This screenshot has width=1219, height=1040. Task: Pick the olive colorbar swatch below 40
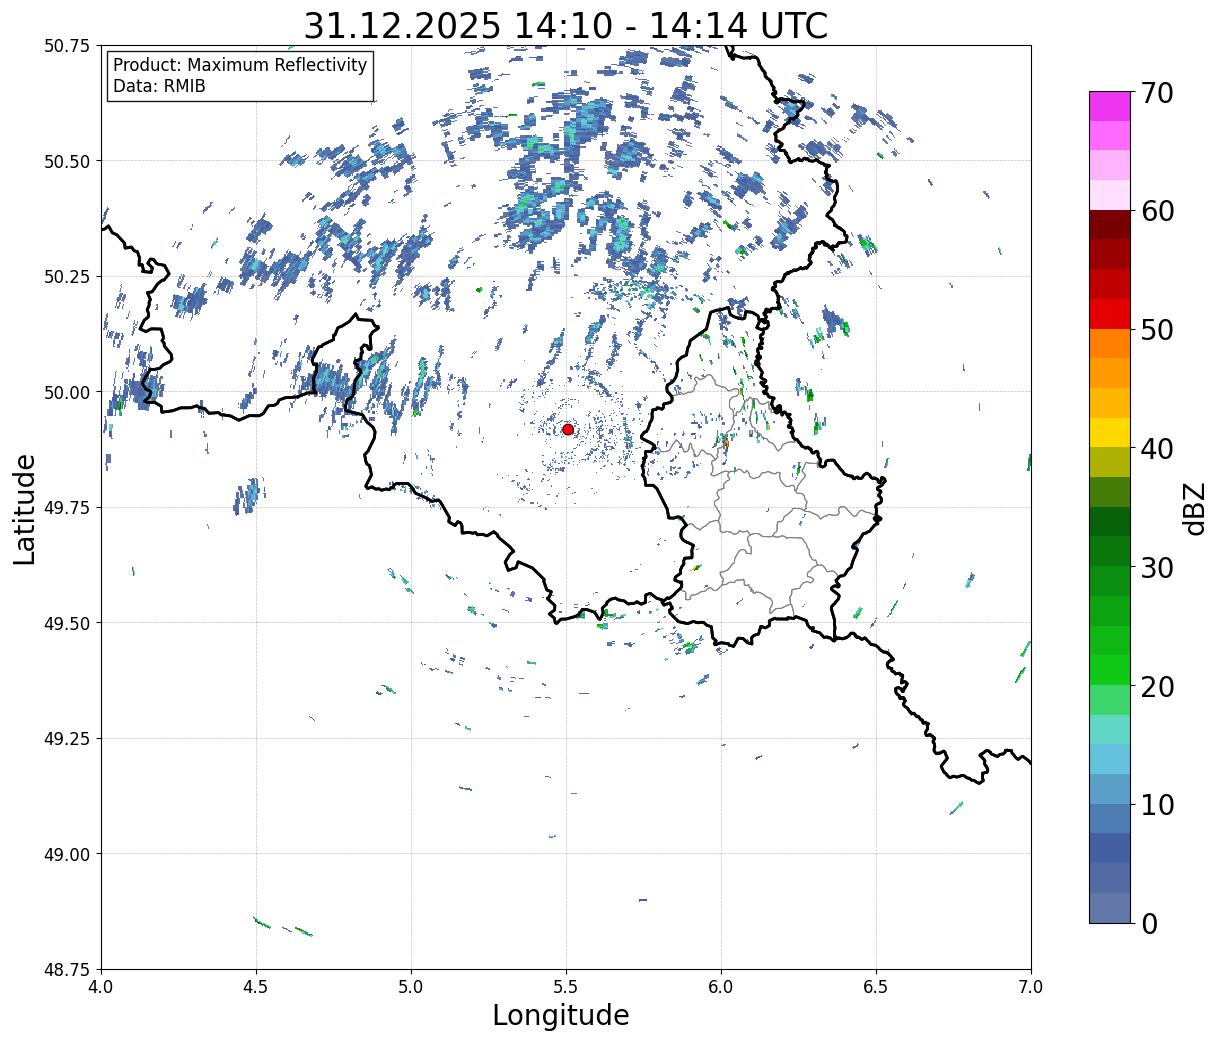(1110, 462)
